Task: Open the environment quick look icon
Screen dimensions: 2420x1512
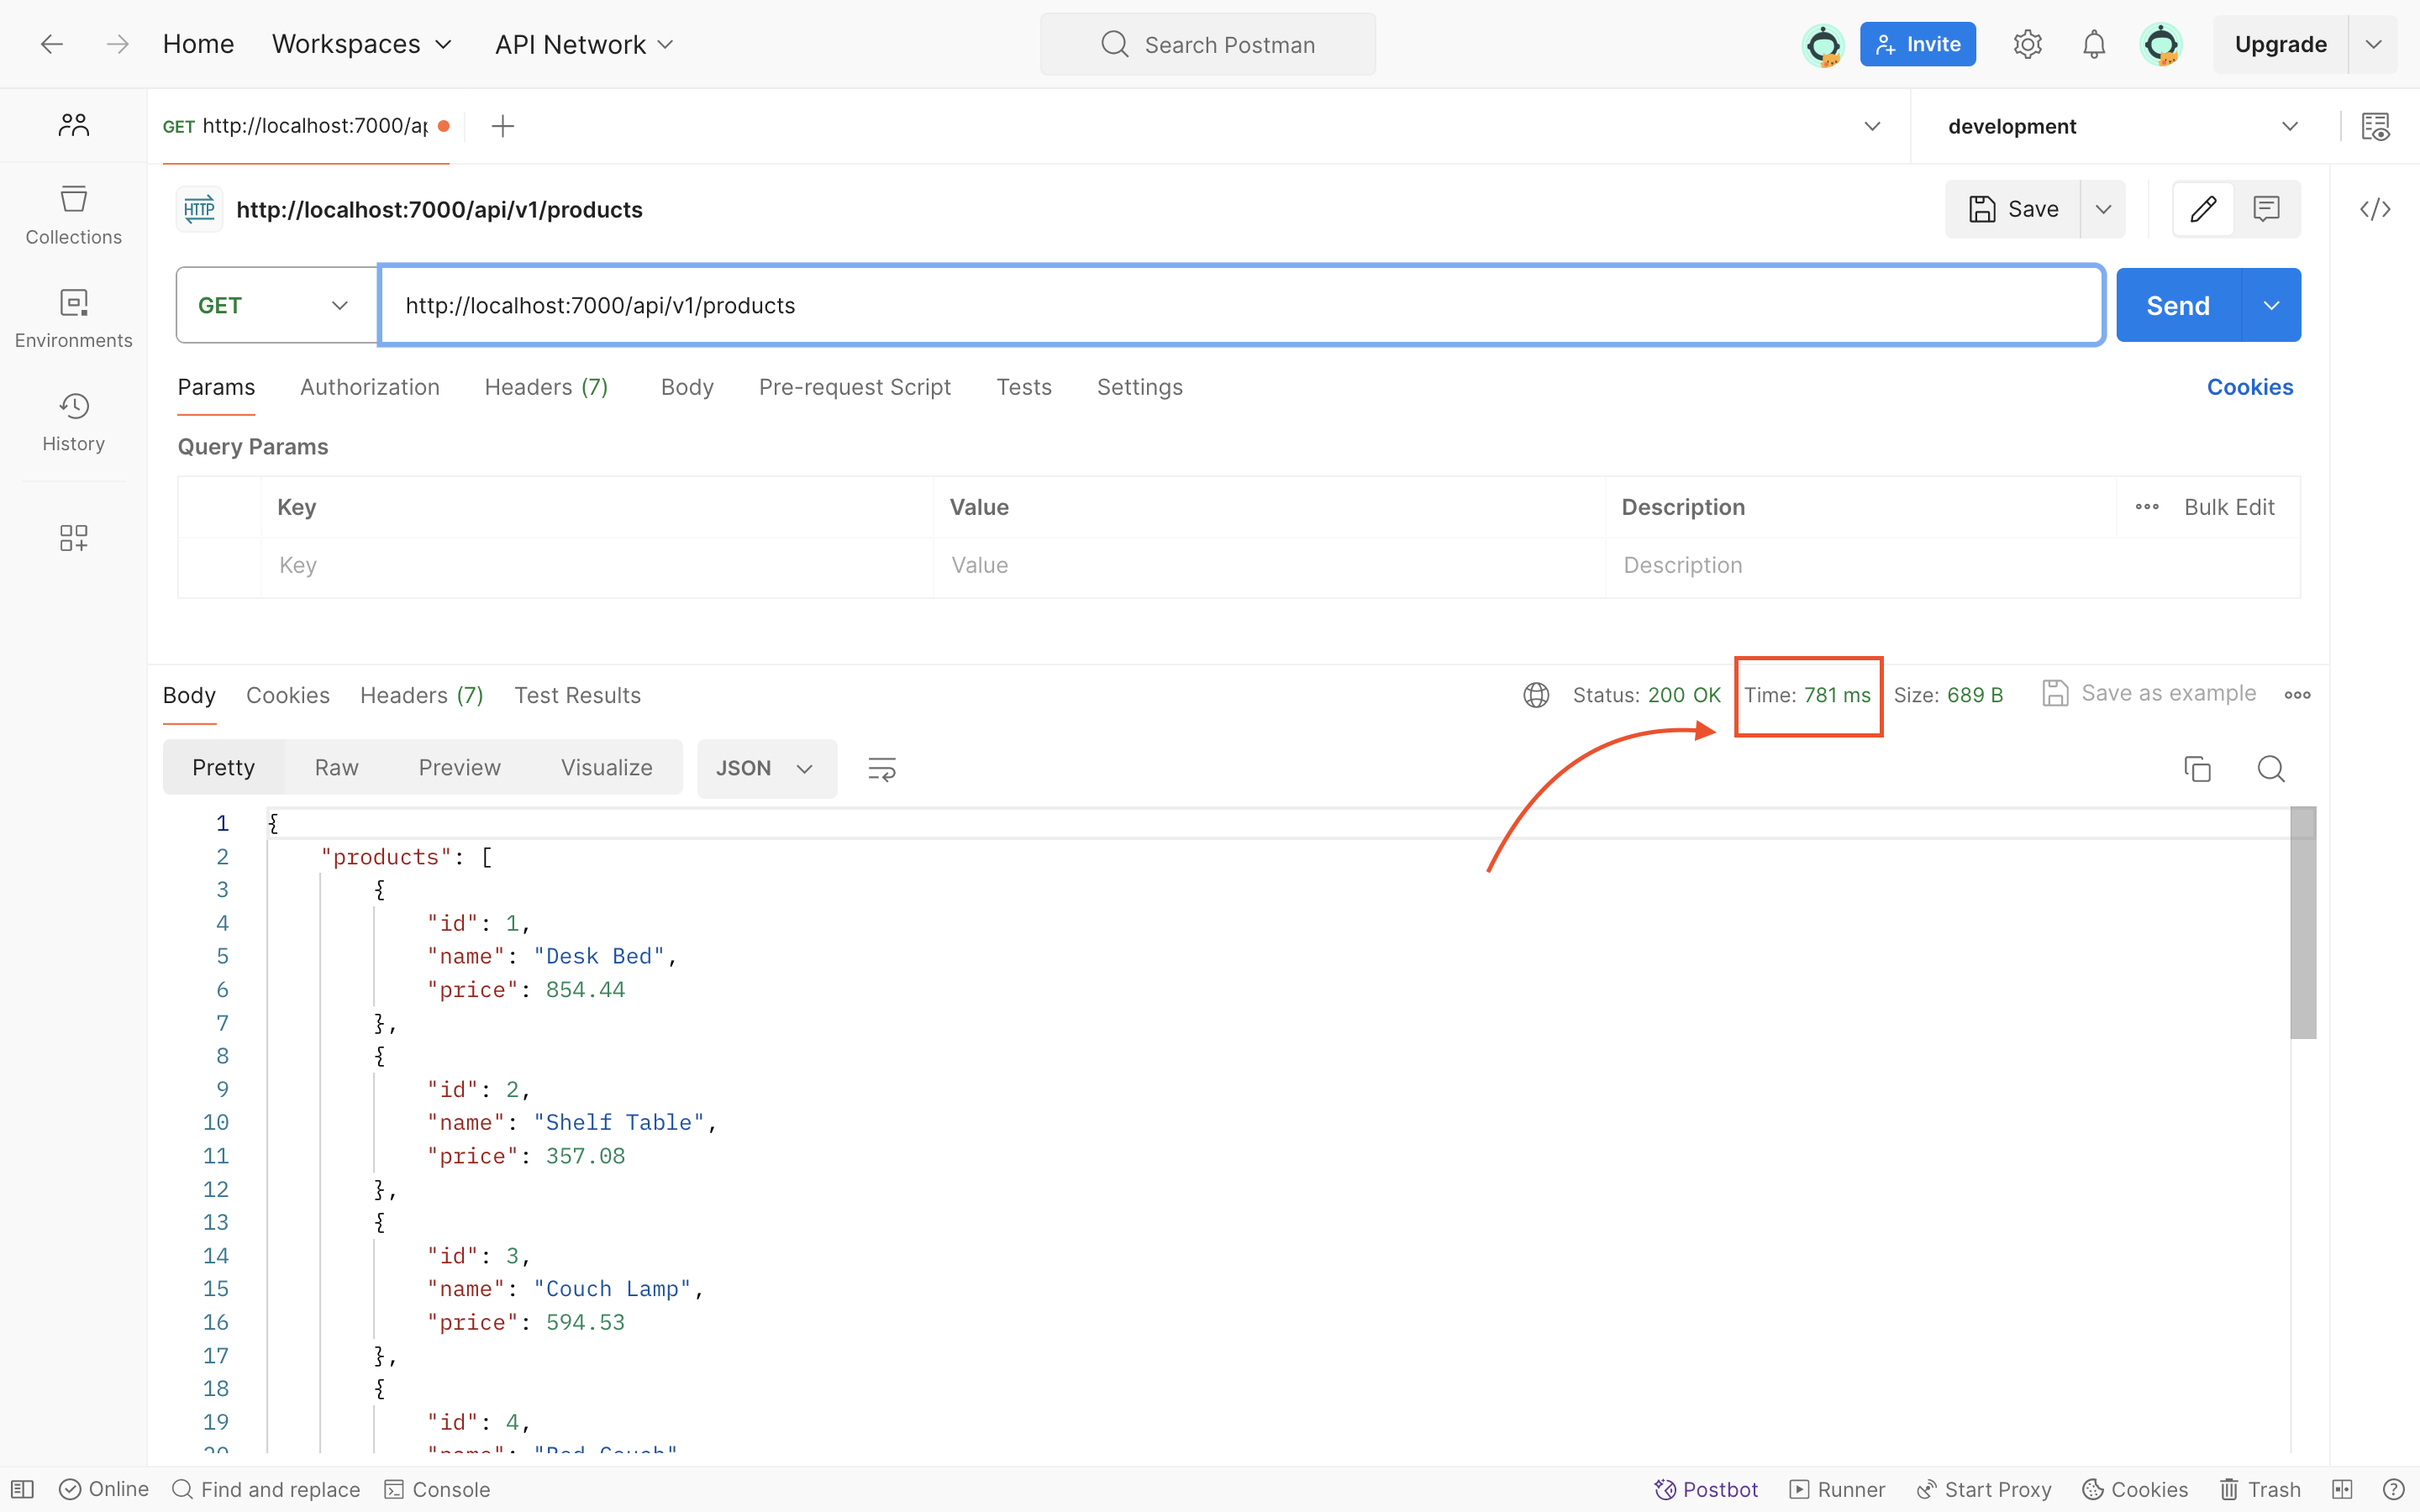Action: [x=2375, y=126]
